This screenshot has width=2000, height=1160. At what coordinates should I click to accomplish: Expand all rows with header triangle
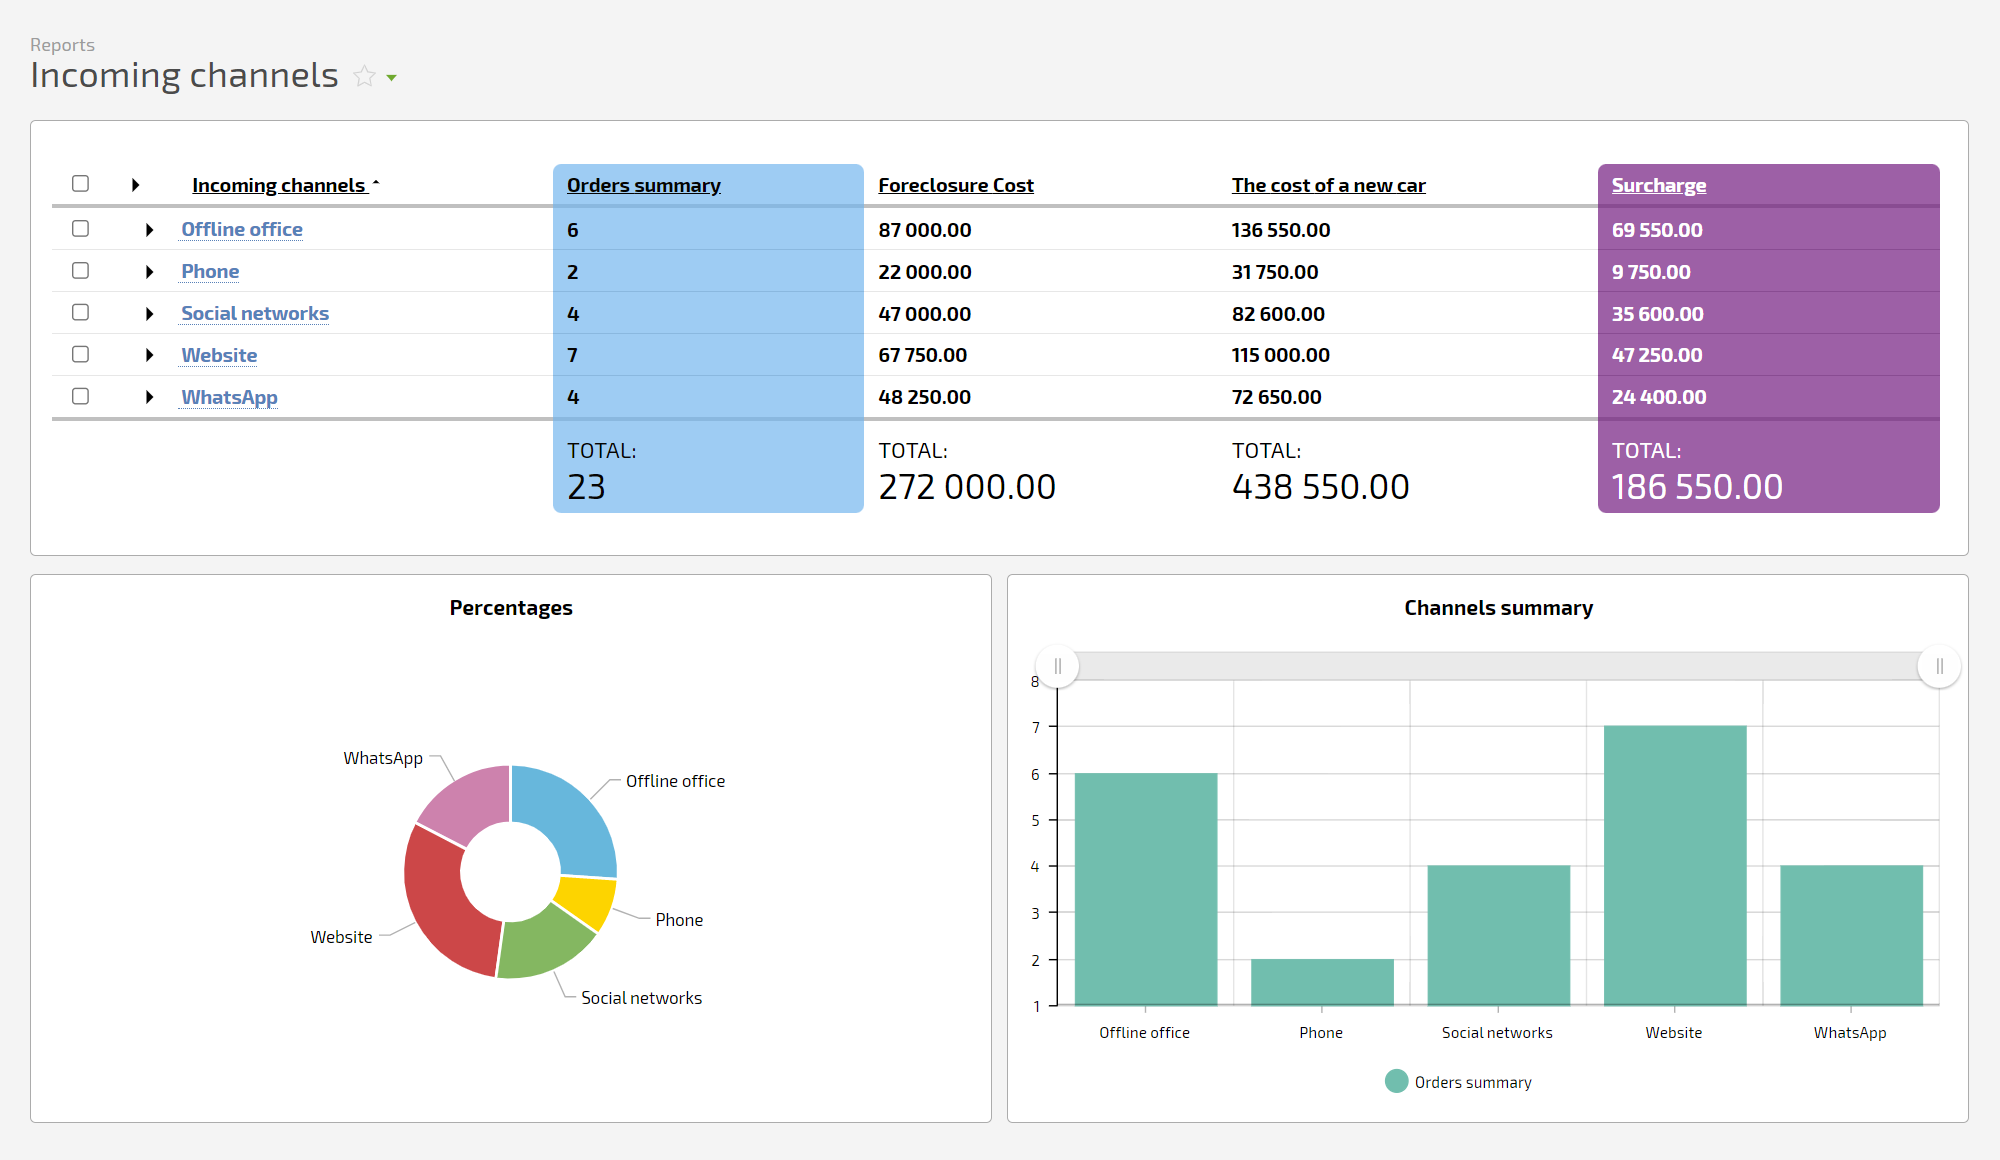tap(135, 185)
